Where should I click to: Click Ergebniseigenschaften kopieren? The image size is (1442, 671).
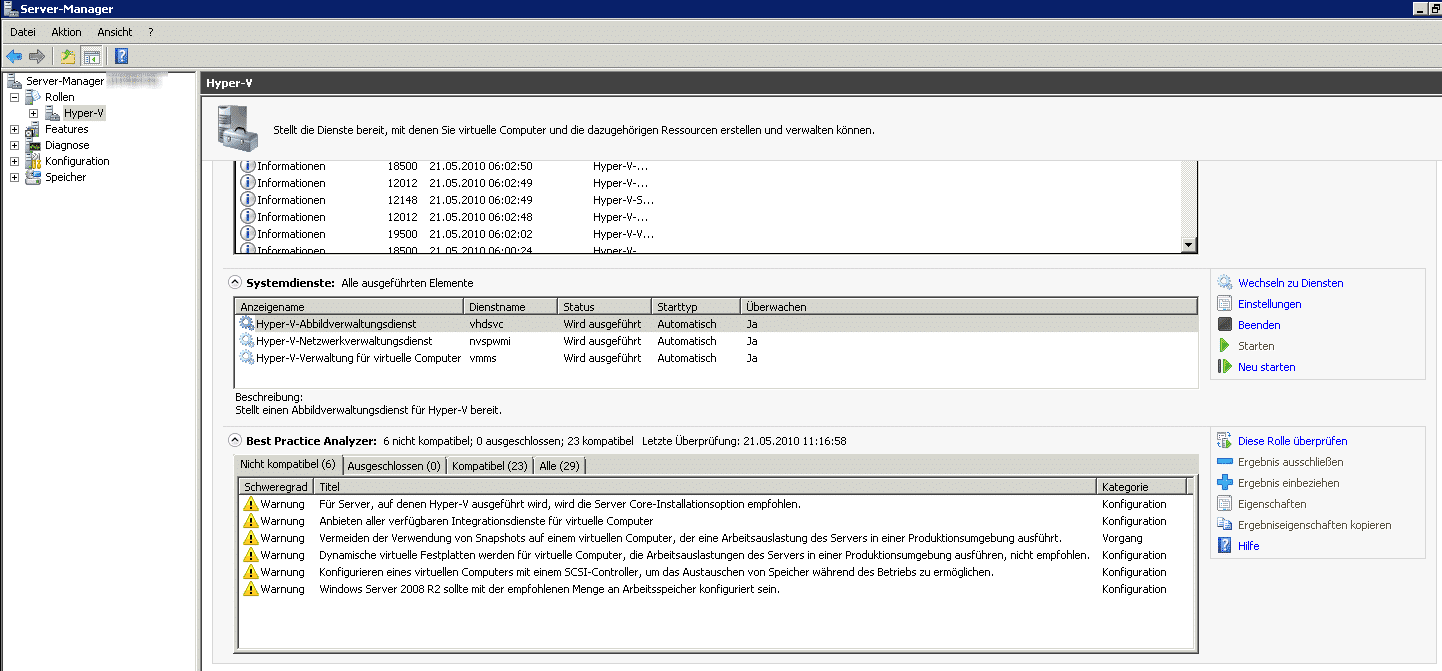tap(1315, 525)
